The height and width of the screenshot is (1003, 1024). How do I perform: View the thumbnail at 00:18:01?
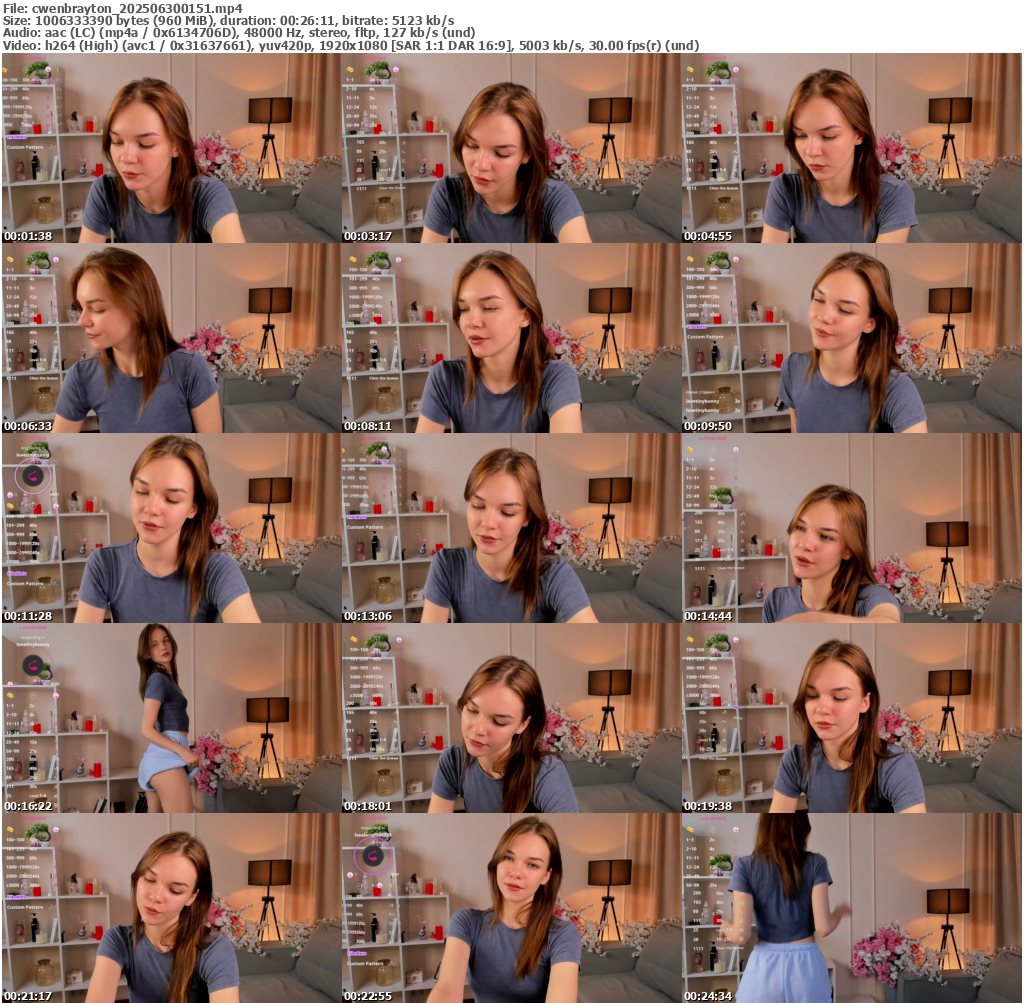pyautogui.click(x=511, y=718)
